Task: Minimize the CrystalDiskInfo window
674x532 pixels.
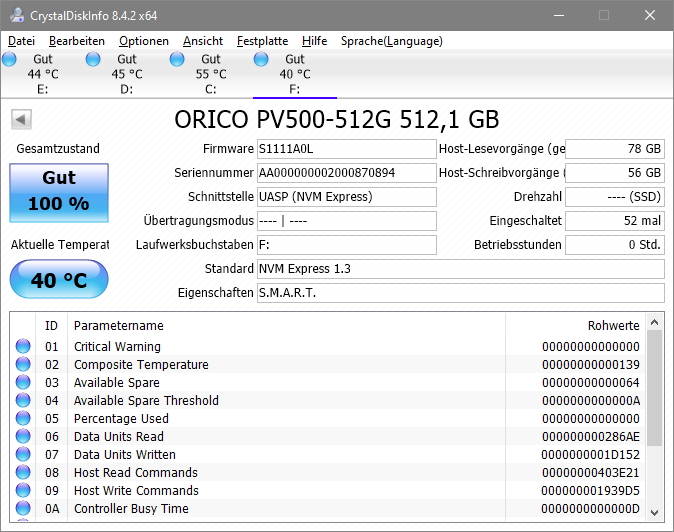Action: (559, 15)
